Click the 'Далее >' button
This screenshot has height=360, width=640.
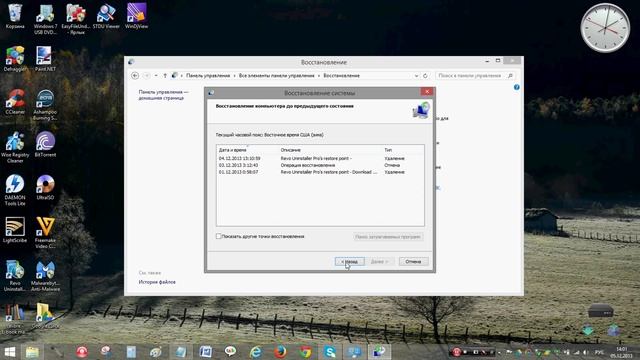[380, 261]
